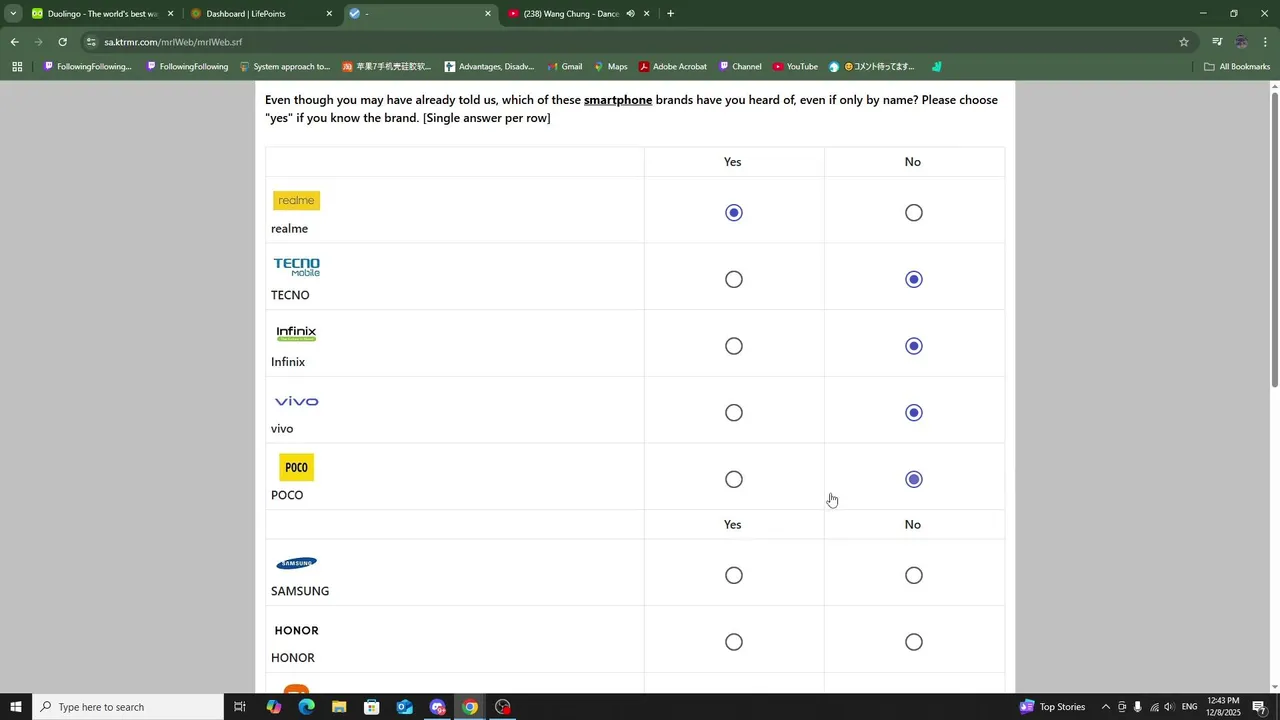Select Yes for vivo

(734, 413)
